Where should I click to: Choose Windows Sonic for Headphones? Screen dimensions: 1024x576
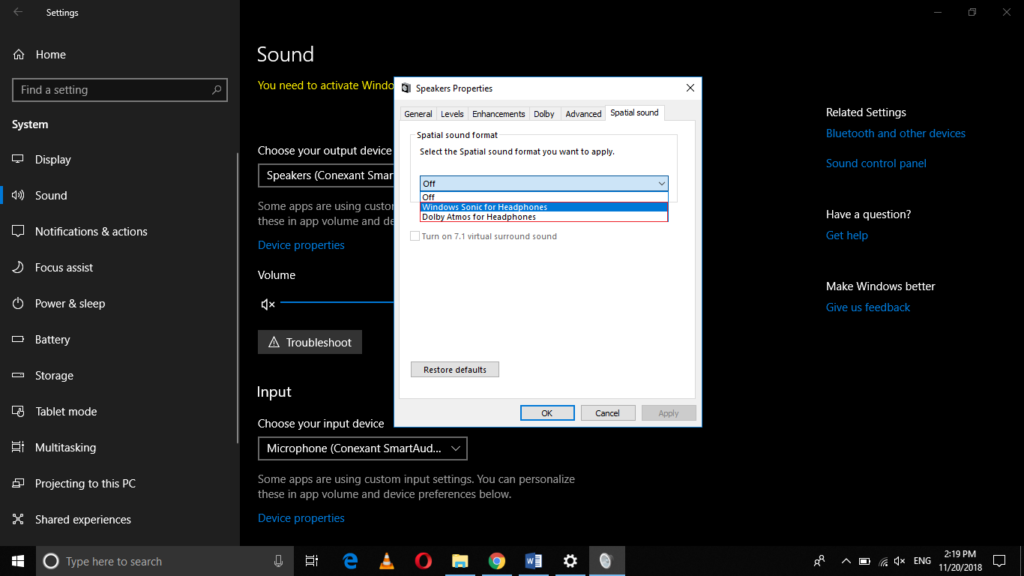pos(544,207)
